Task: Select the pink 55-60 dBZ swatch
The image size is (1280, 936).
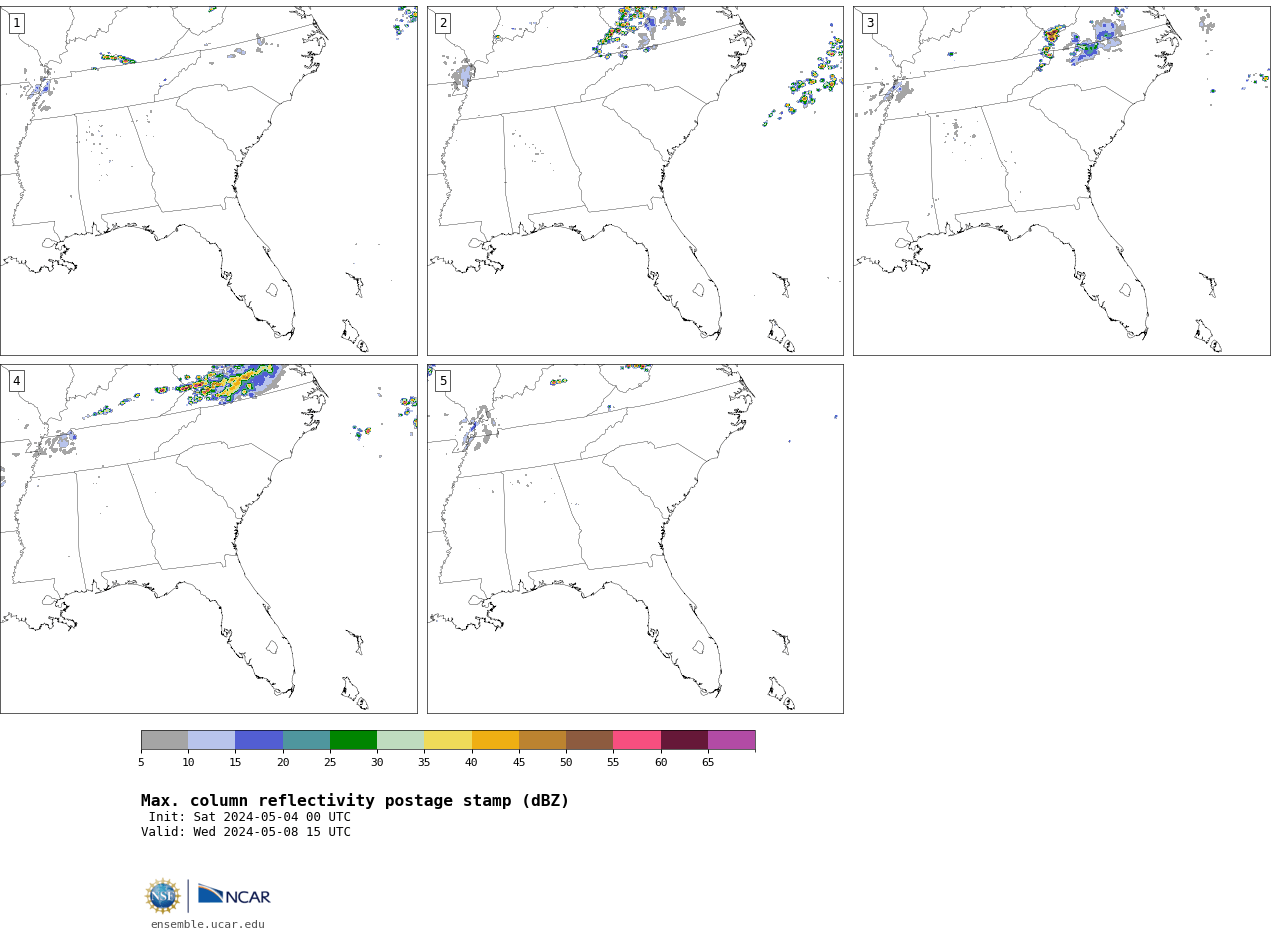Action: click(637, 740)
